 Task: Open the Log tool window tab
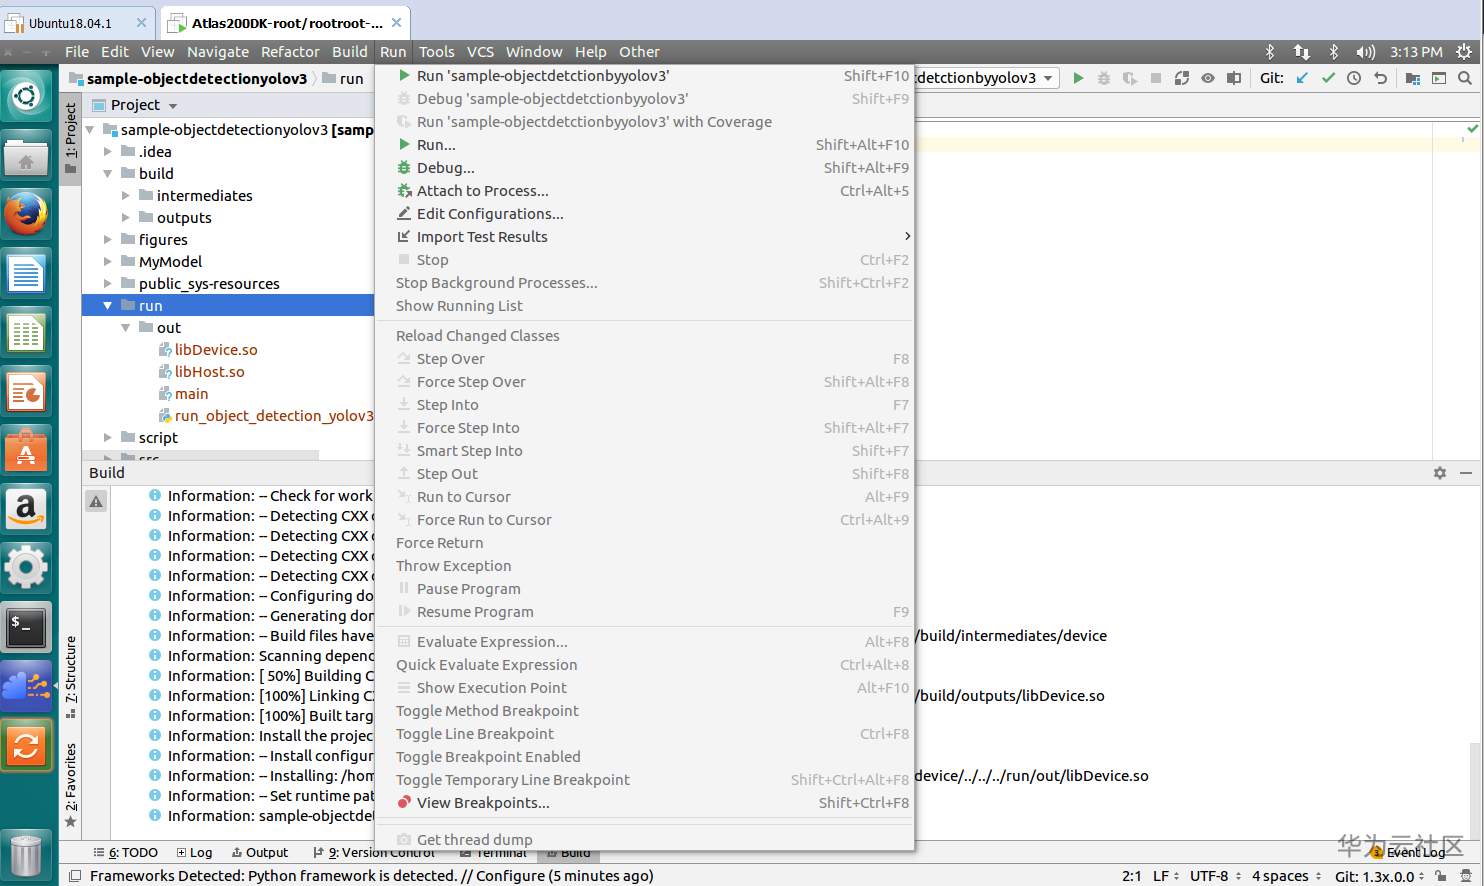[x=194, y=853]
